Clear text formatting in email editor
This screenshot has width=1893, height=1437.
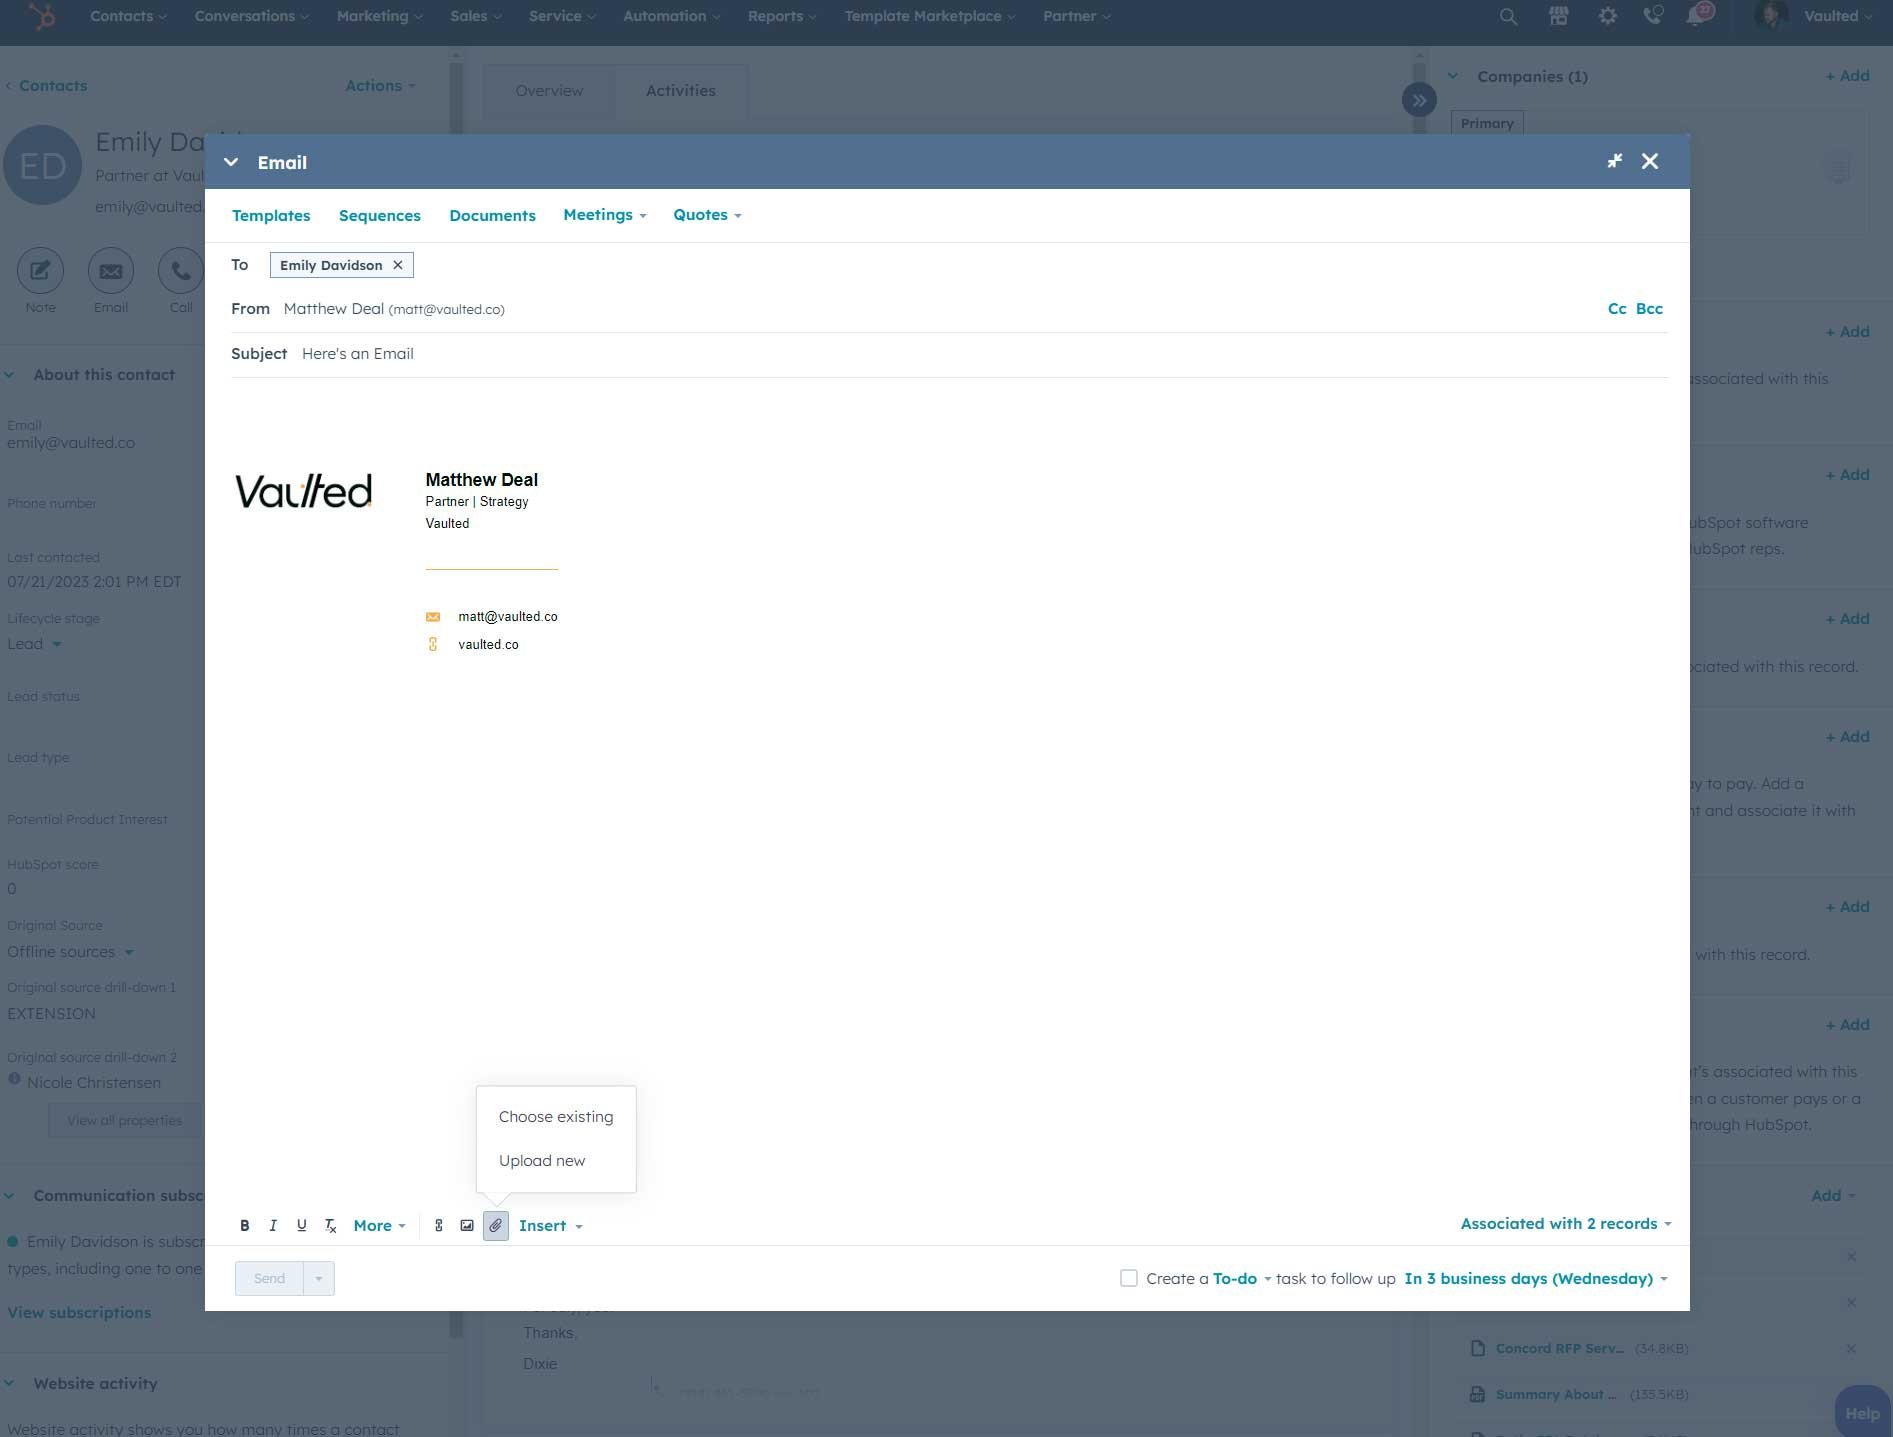click(330, 1225)
